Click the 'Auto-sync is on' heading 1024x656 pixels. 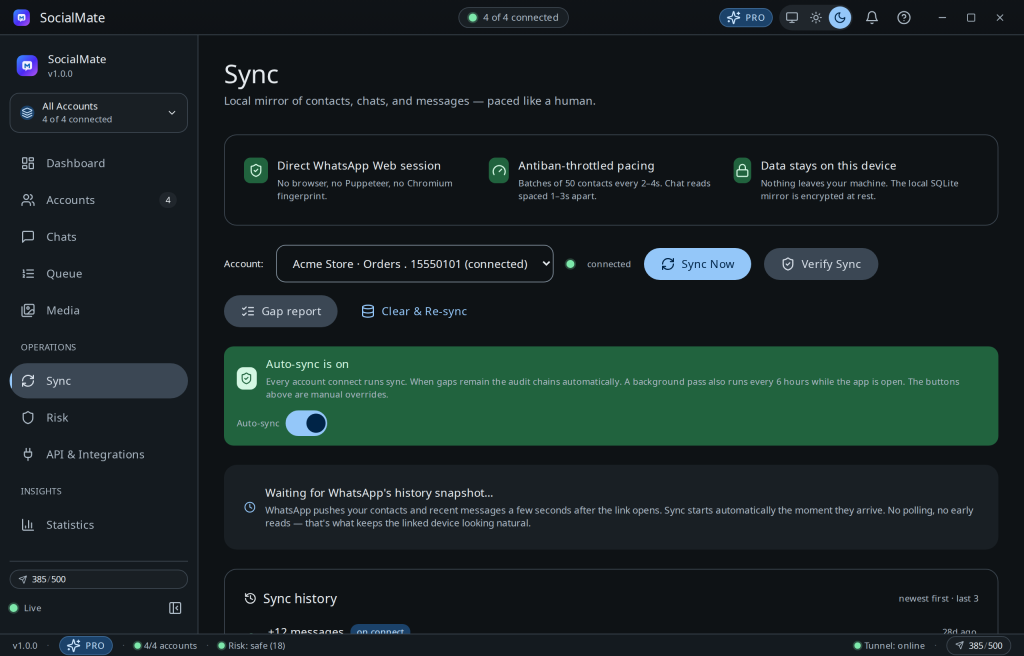(307, 364)
